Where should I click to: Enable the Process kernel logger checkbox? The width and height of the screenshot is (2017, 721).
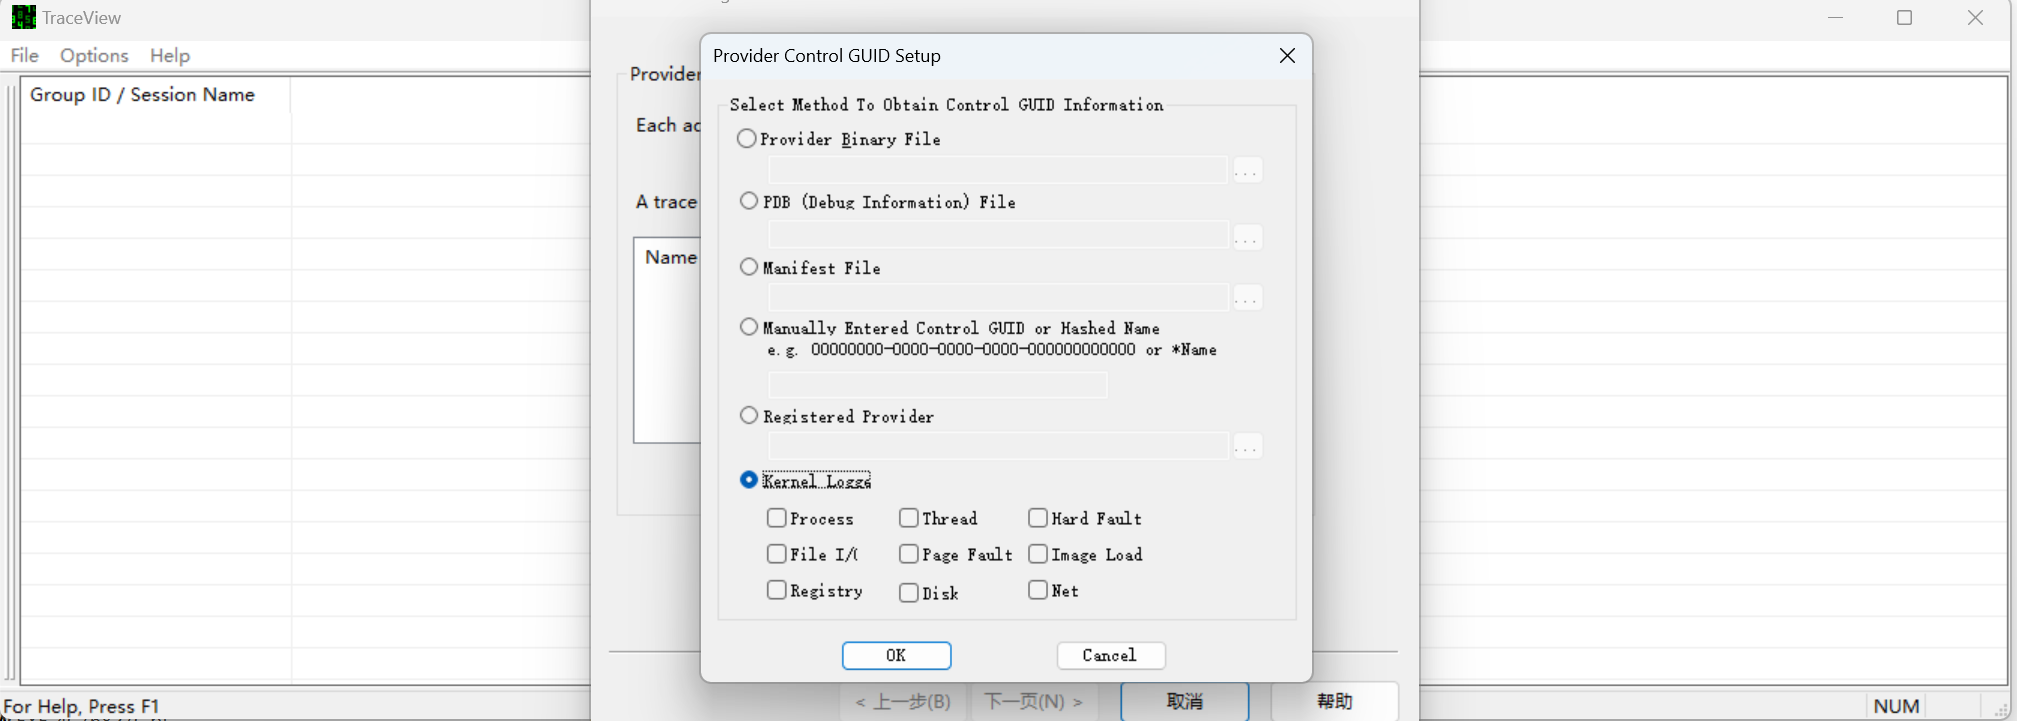(x=777, y=518)
